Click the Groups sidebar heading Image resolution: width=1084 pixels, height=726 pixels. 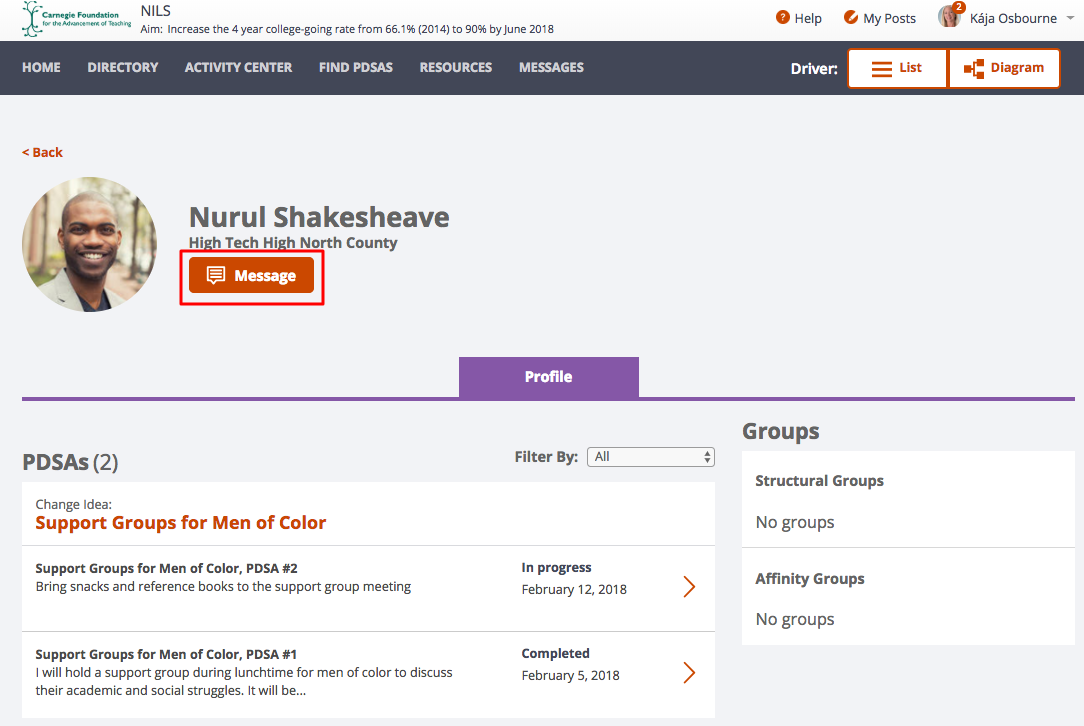point(781,431)
